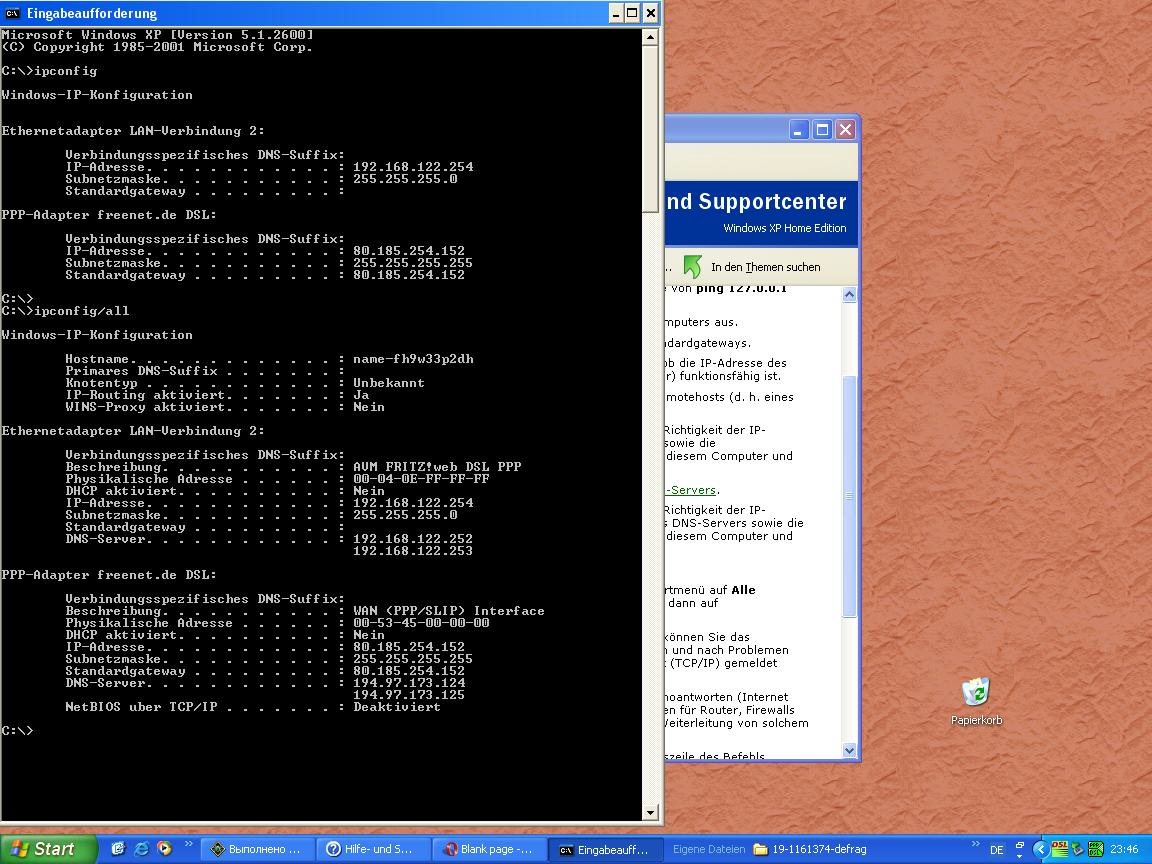Click the 'Eigene Dateien' toolbar label
1152x864 pixels.
tap(709, 849)
